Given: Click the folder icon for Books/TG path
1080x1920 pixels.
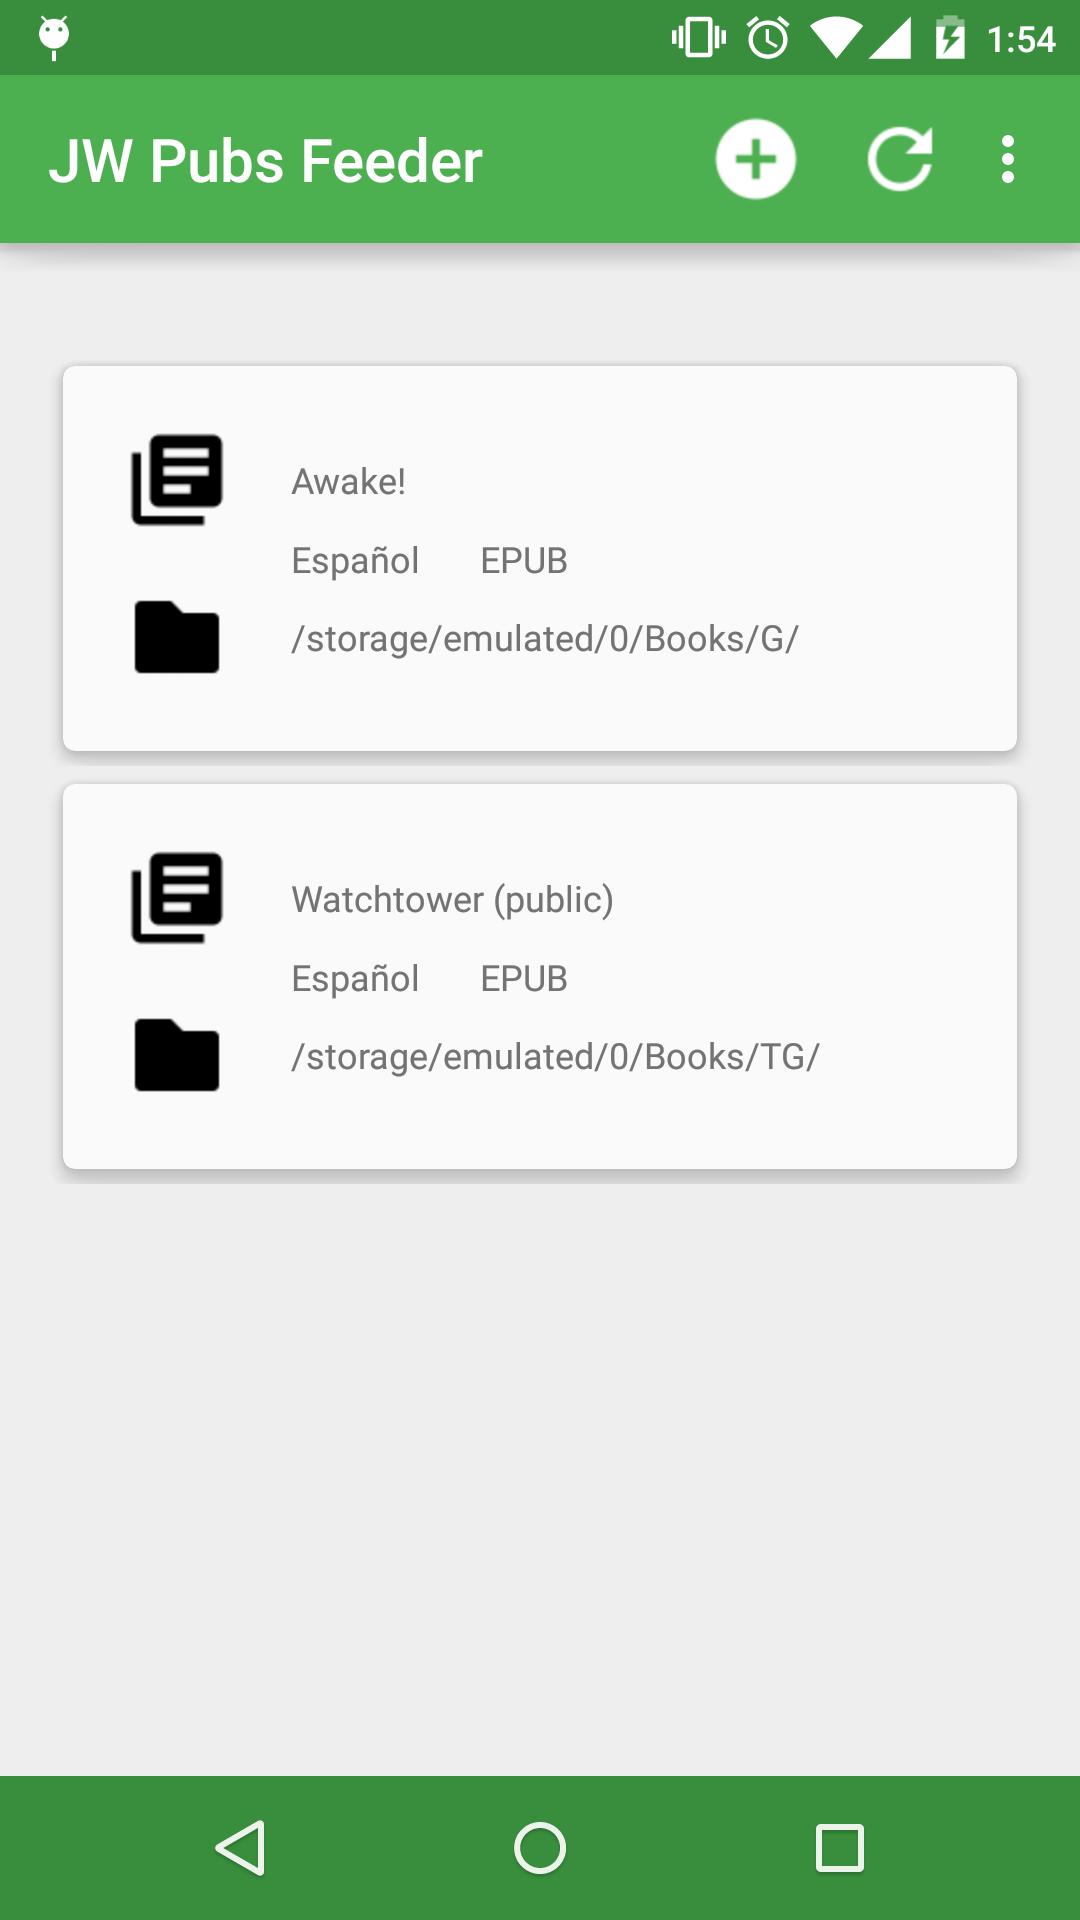Looking at the screenshot, I should (x=177, y=1055).
